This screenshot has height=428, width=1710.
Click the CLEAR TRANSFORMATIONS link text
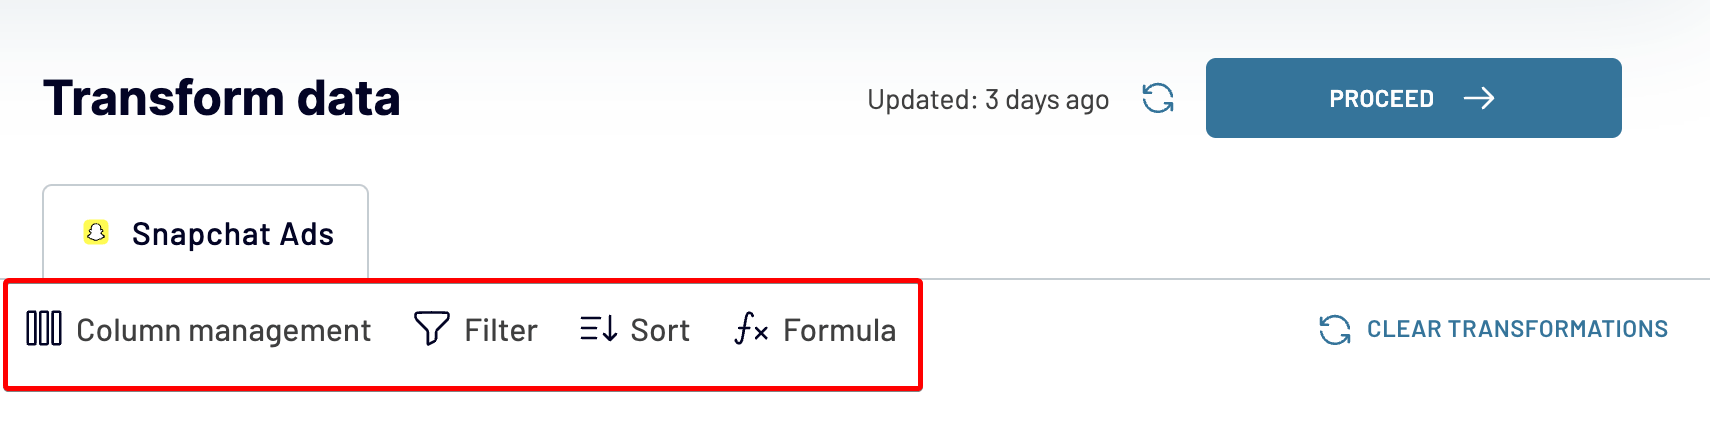[1517, 329]
